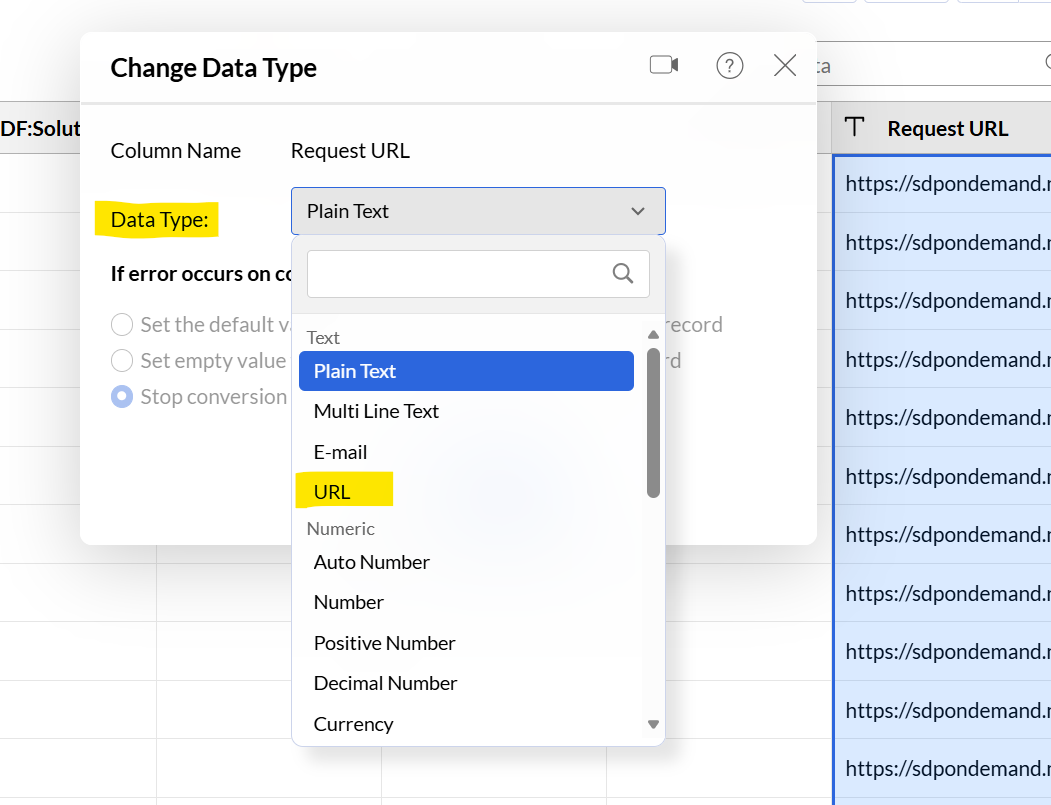Viewport: 1051px width, 805px height.
Task: Click the text type icon beside Request URL
Action: [x=854, y=128]
